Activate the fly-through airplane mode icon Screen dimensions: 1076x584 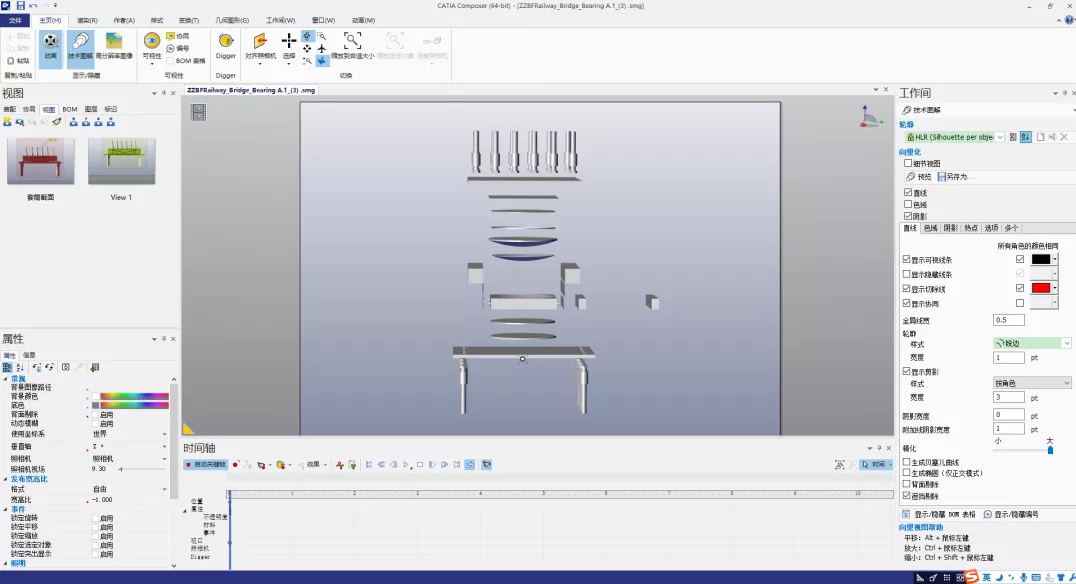coord(322,49)
